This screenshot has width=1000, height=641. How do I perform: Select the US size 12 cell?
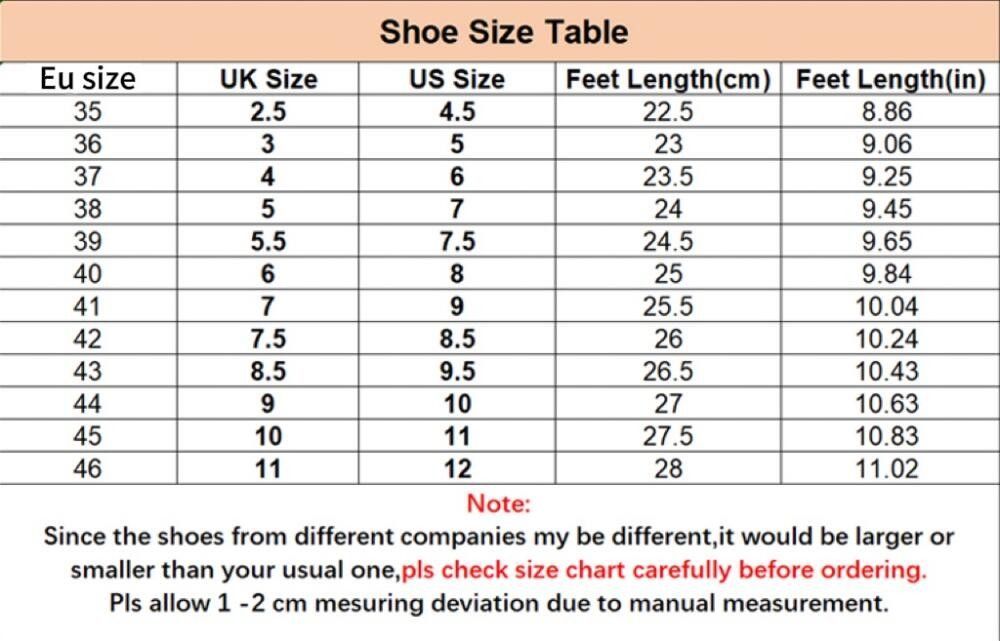(x=457, y=468)
